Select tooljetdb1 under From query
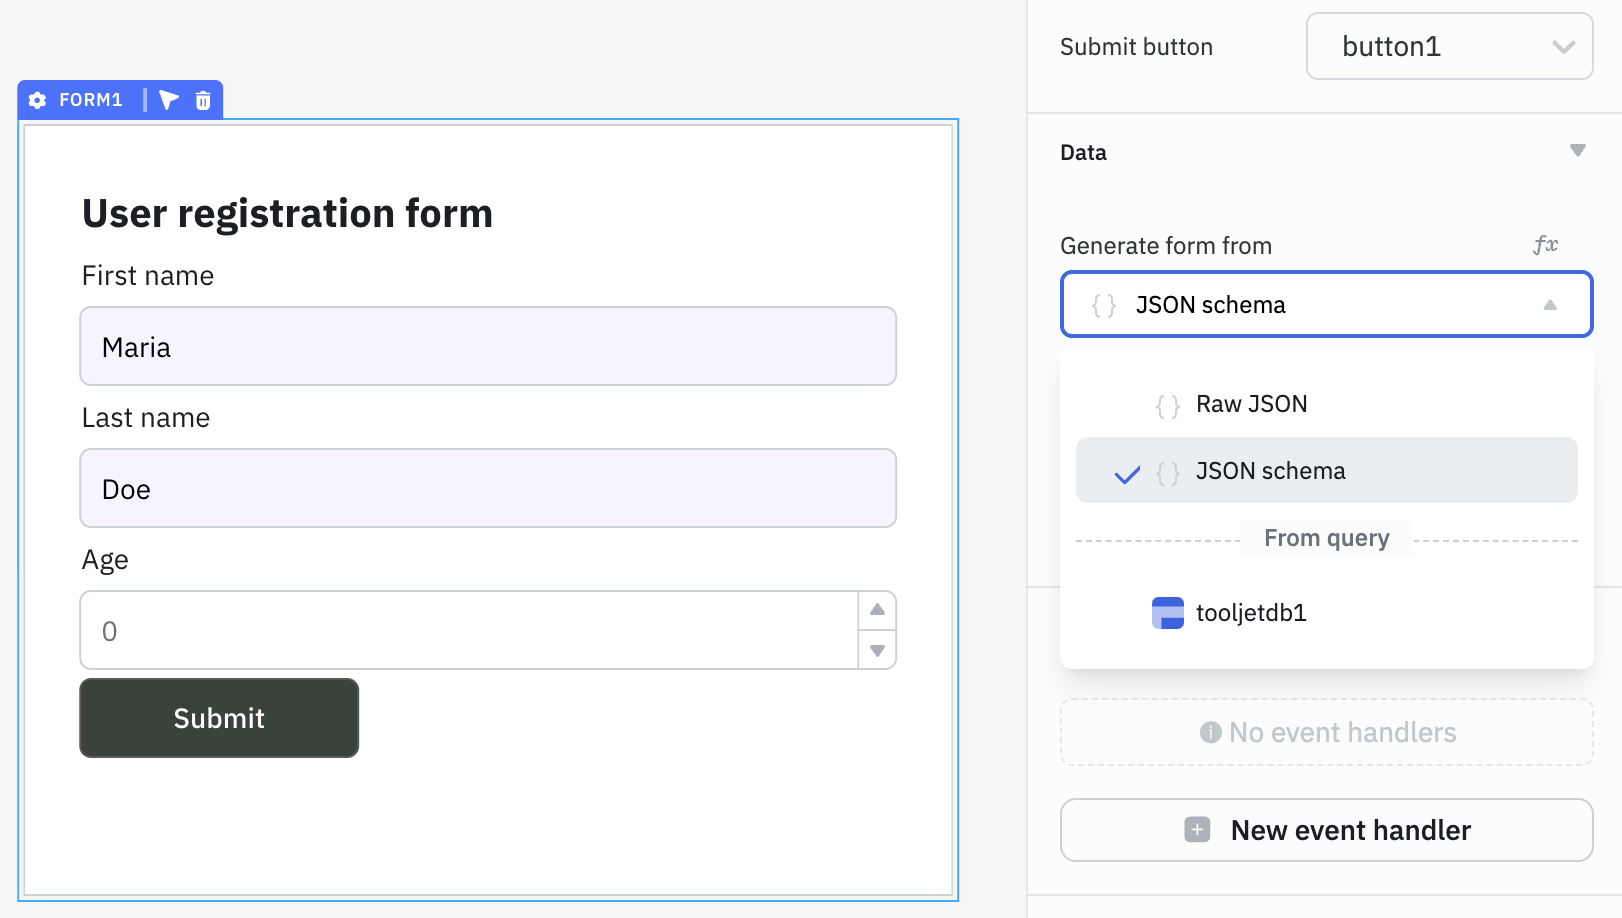 [x=1252, y=612]
